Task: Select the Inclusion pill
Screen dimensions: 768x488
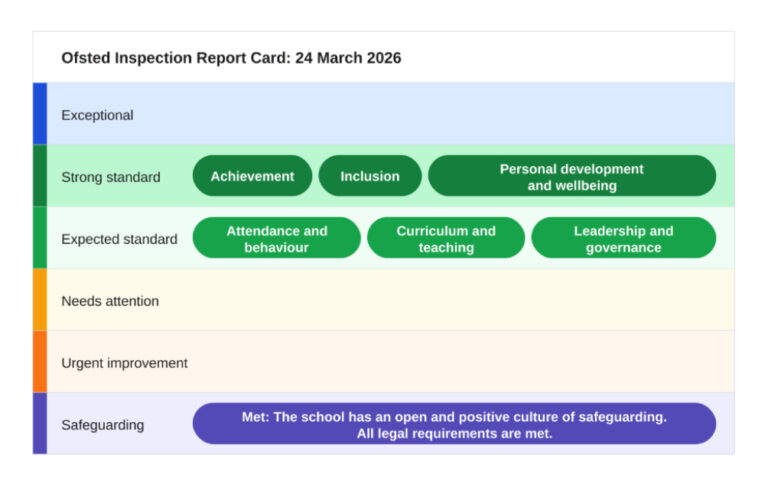Action: 370,176
